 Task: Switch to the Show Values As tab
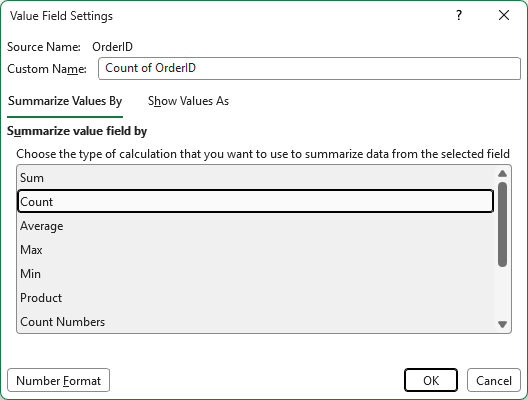(188, 101)
